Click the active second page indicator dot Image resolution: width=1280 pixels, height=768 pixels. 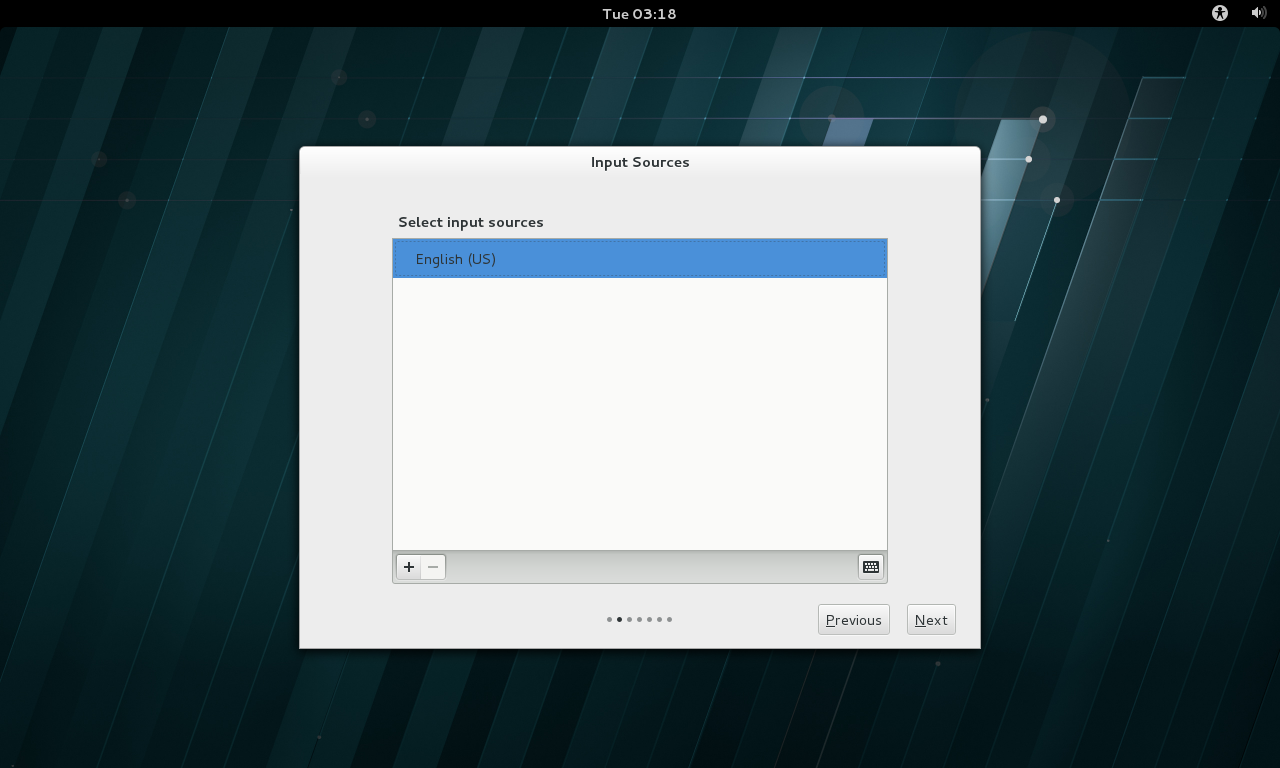(619, 620)
